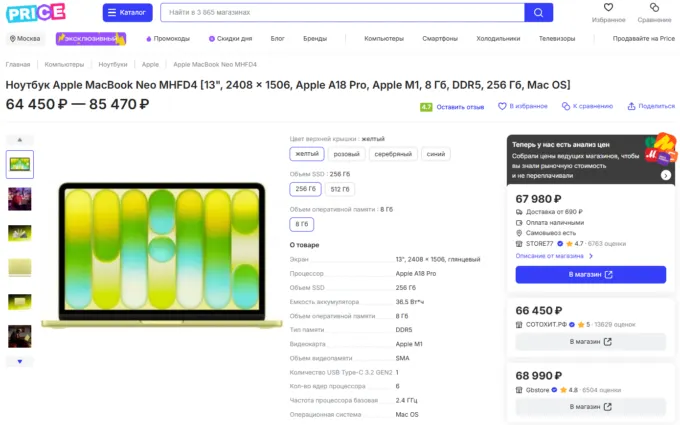680x425 pixels.
Task: Go to Apple breadcrumb
Action: 150,65
